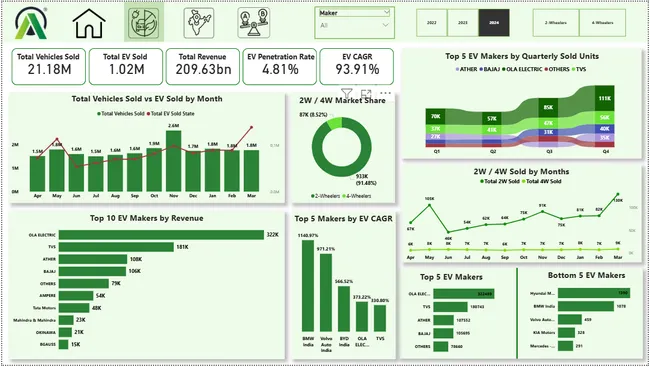The image size is (650, 367).
Task: Select the BAJAJ 106K revenue bar
Action: click(x=92, y=271)
